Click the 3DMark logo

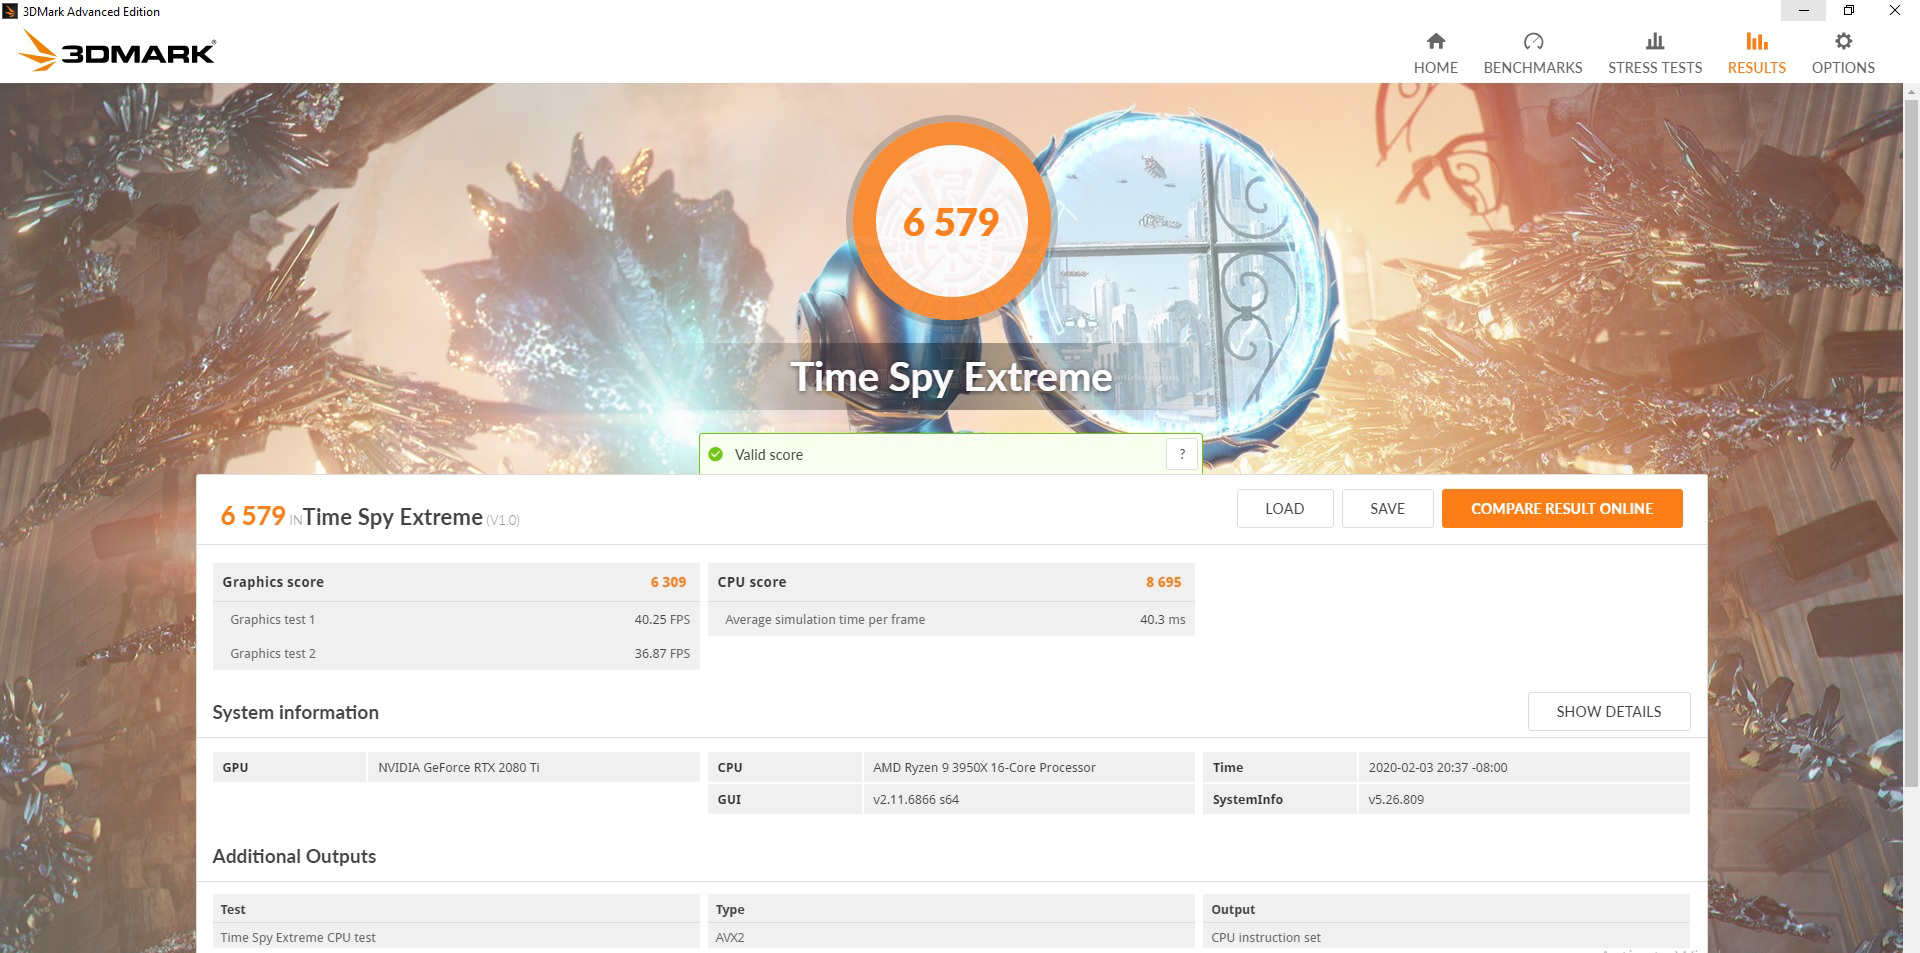pos(118,51)
